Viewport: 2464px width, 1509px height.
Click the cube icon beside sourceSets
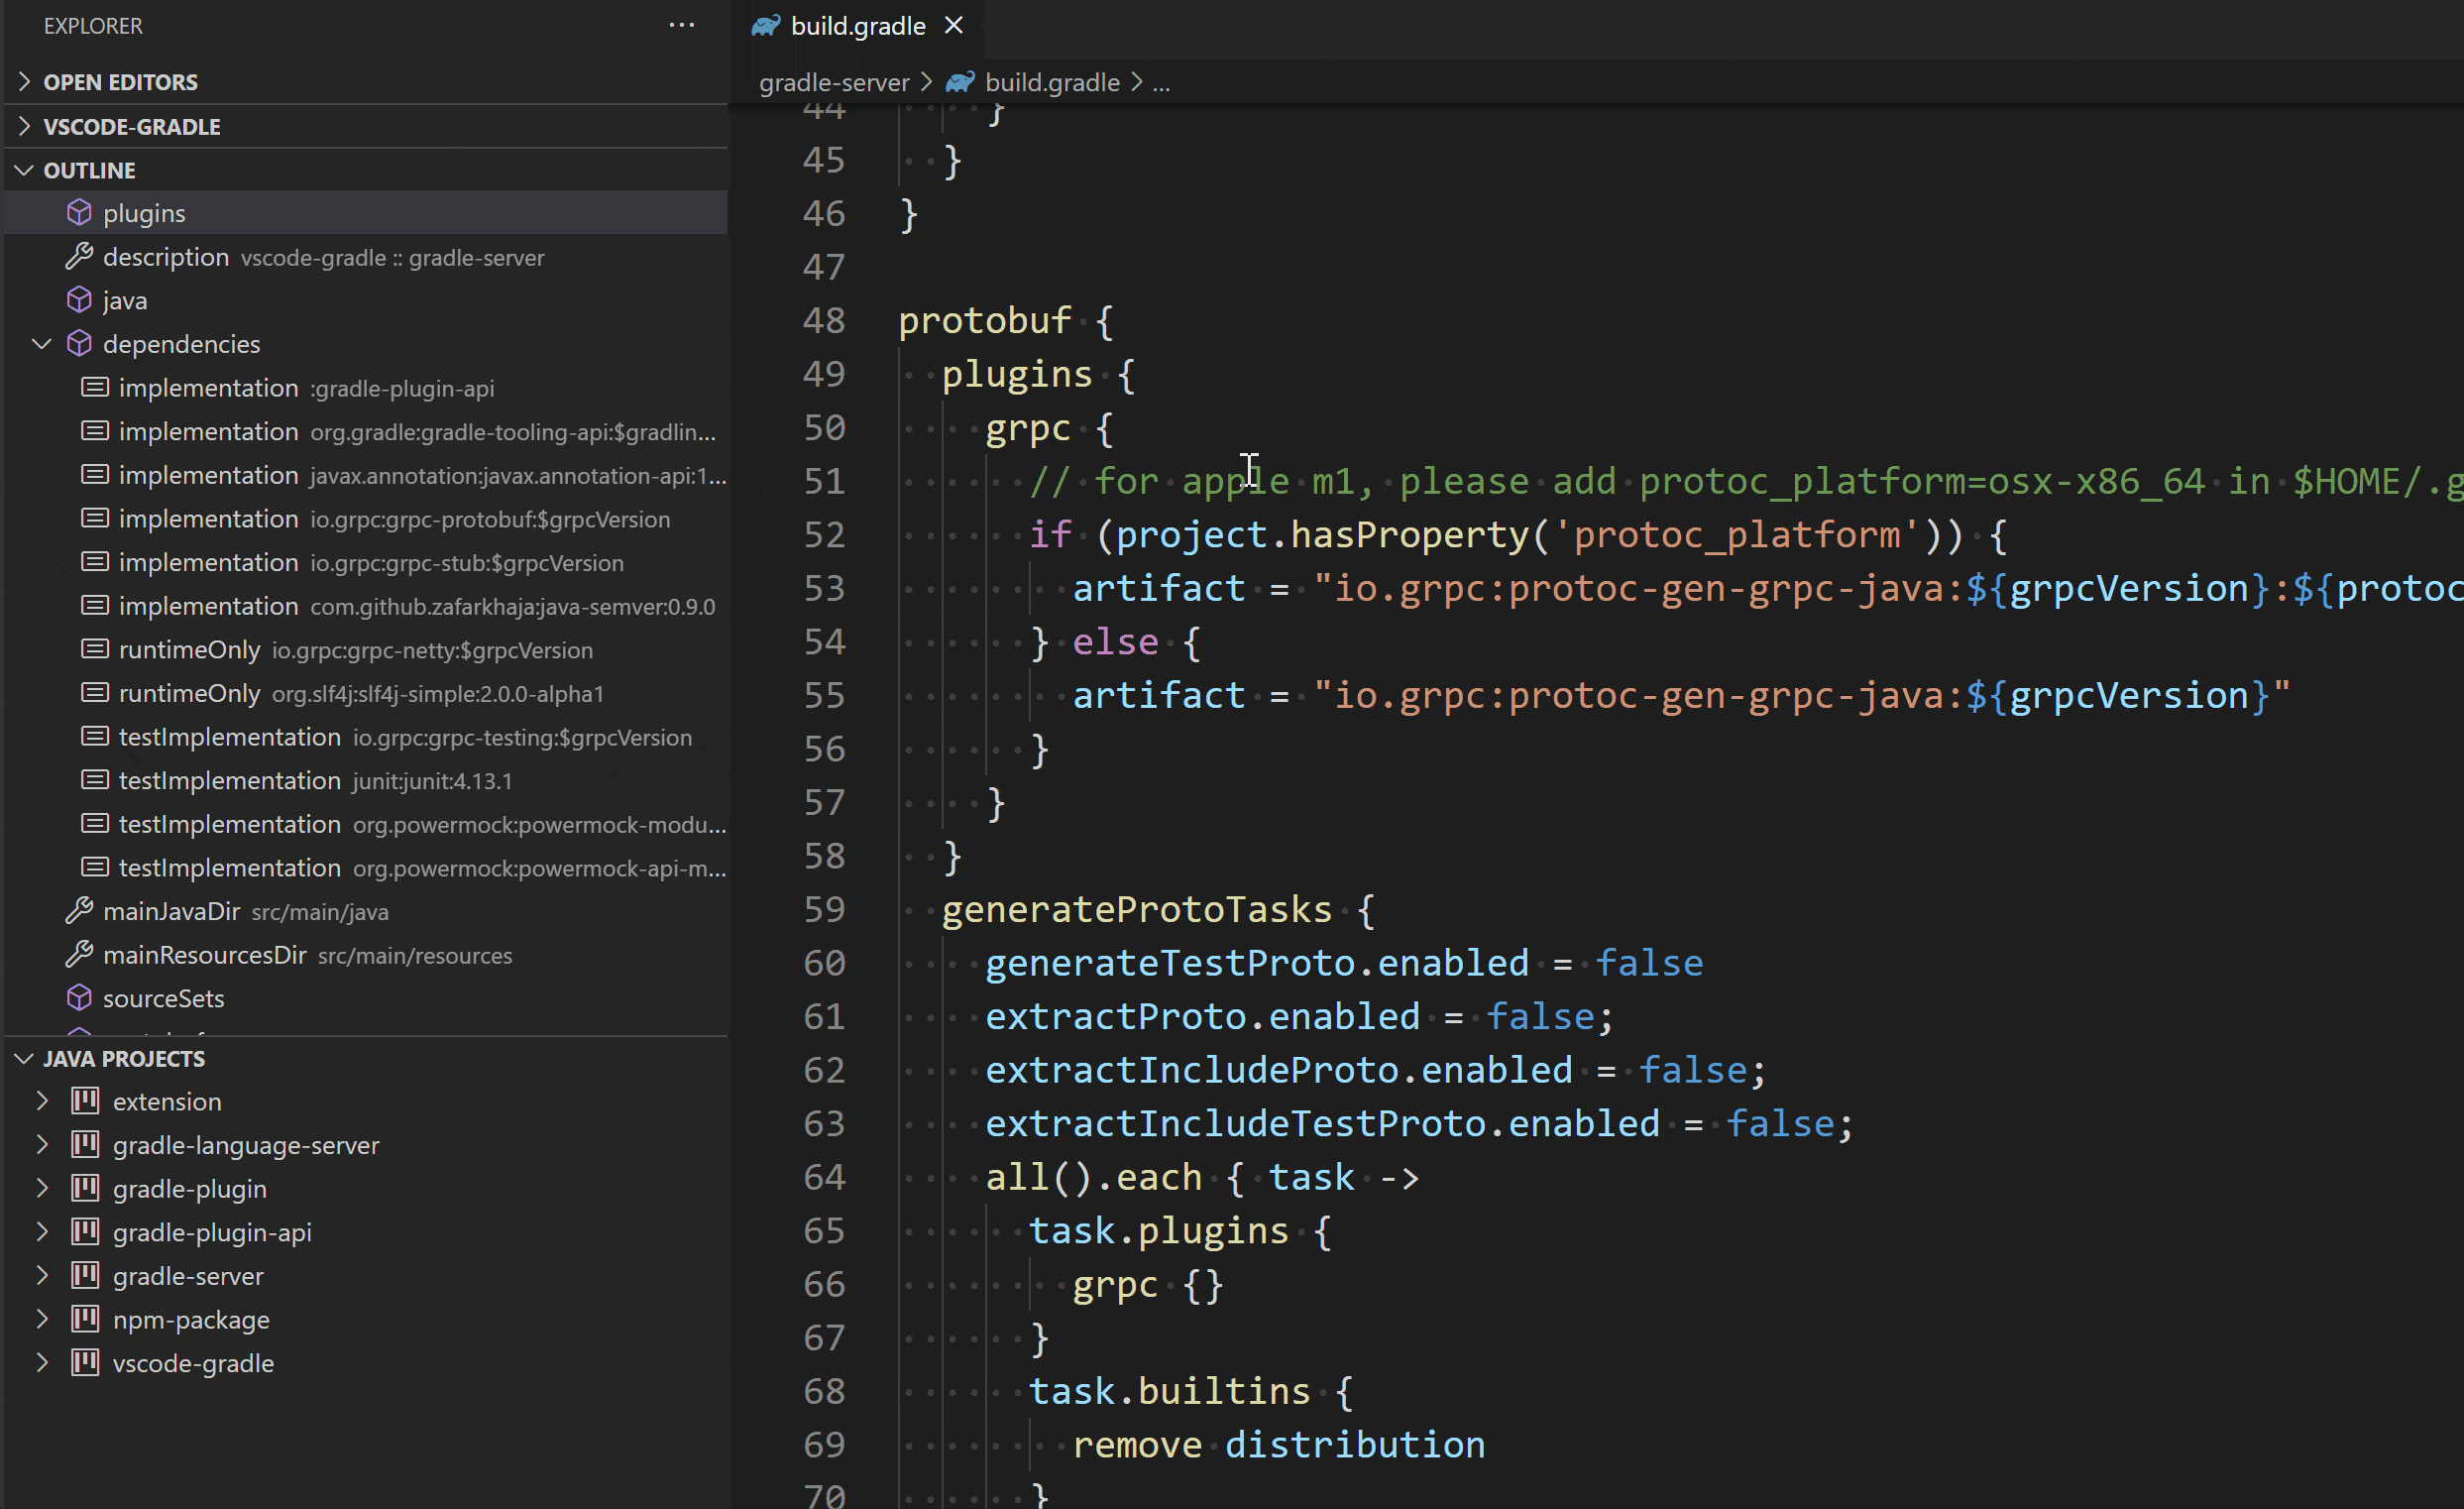pyautogui.click(x=79, y=998)
